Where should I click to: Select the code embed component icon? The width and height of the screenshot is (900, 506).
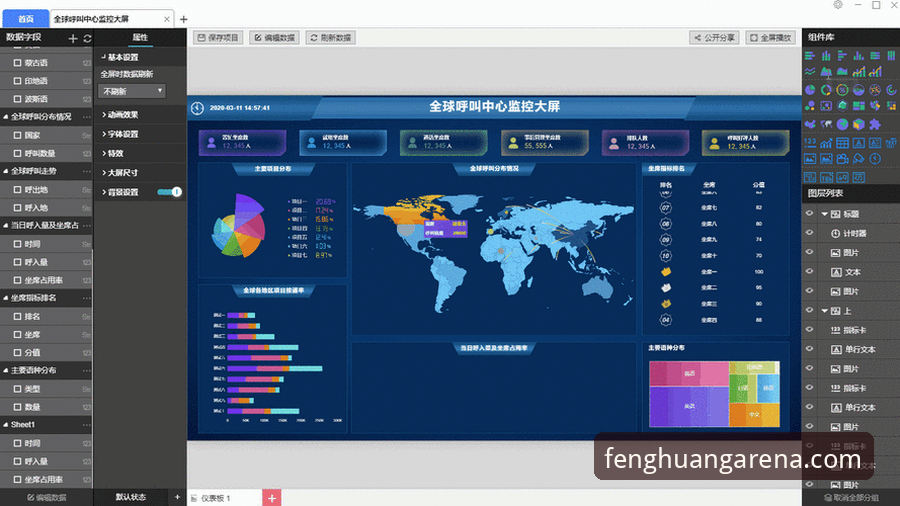point(858,177)
